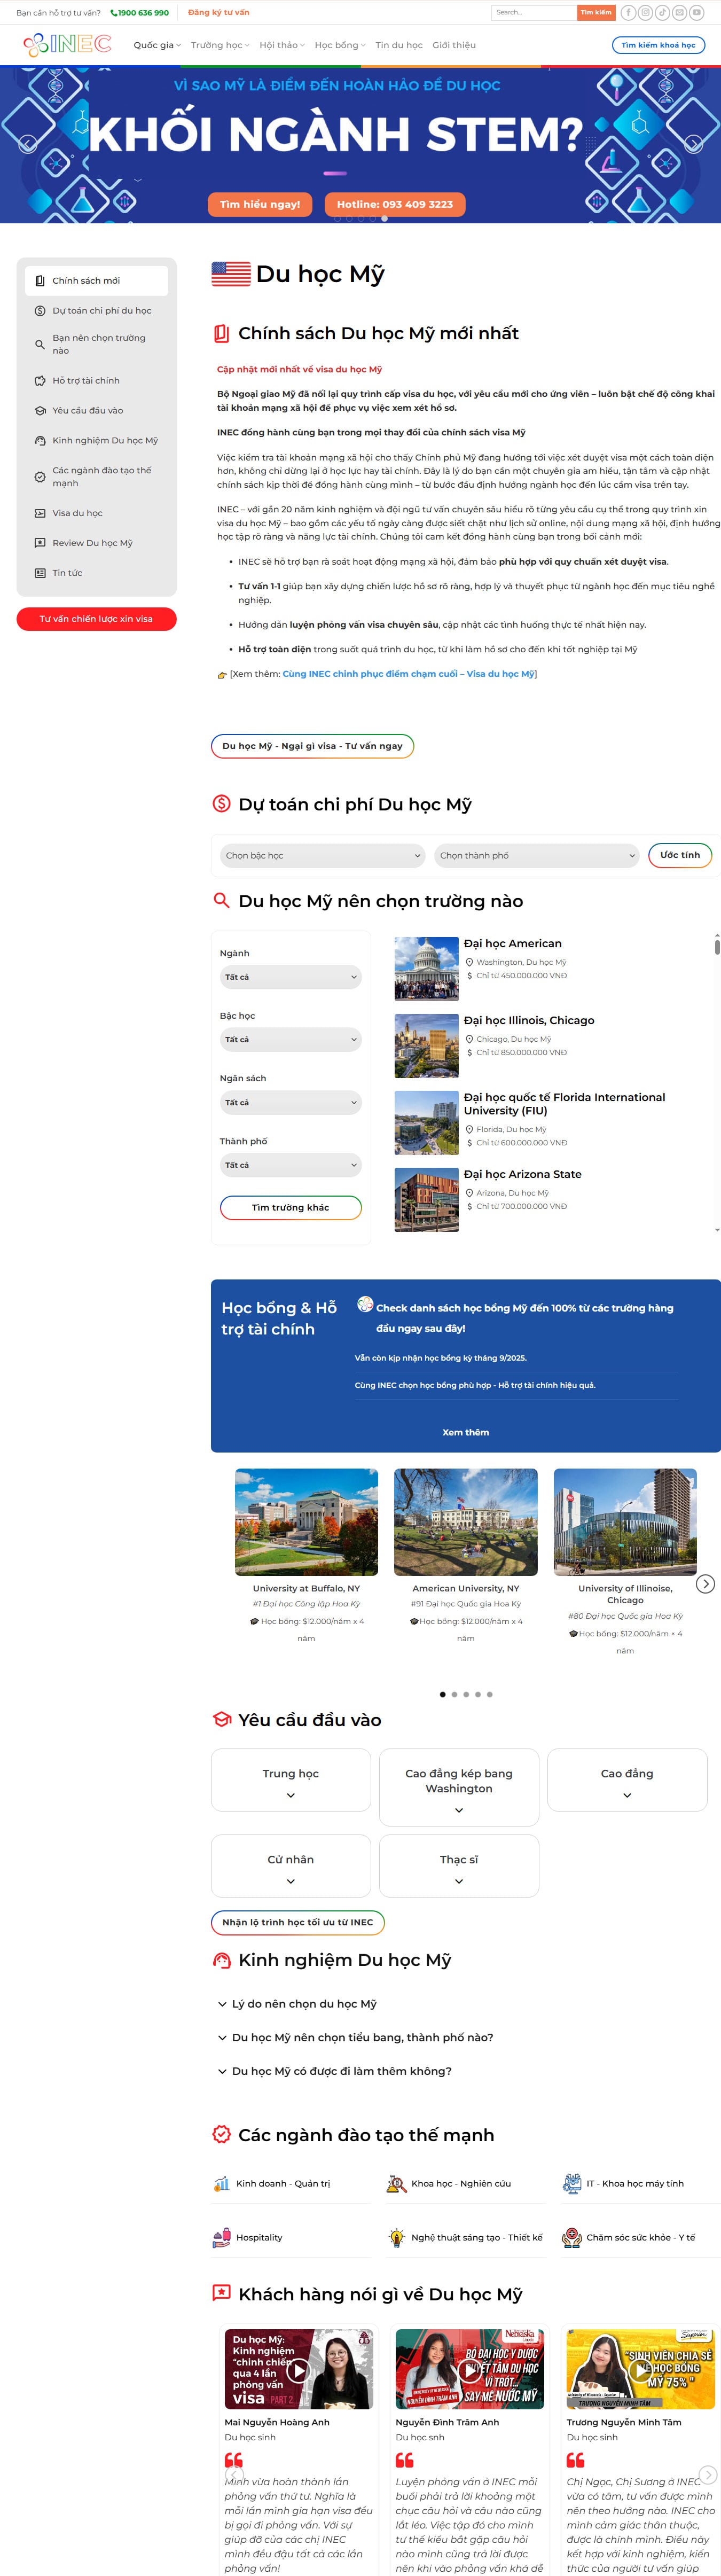Click the Các ngành đào tạo check sidebar icon

click(x=40, y=477)
